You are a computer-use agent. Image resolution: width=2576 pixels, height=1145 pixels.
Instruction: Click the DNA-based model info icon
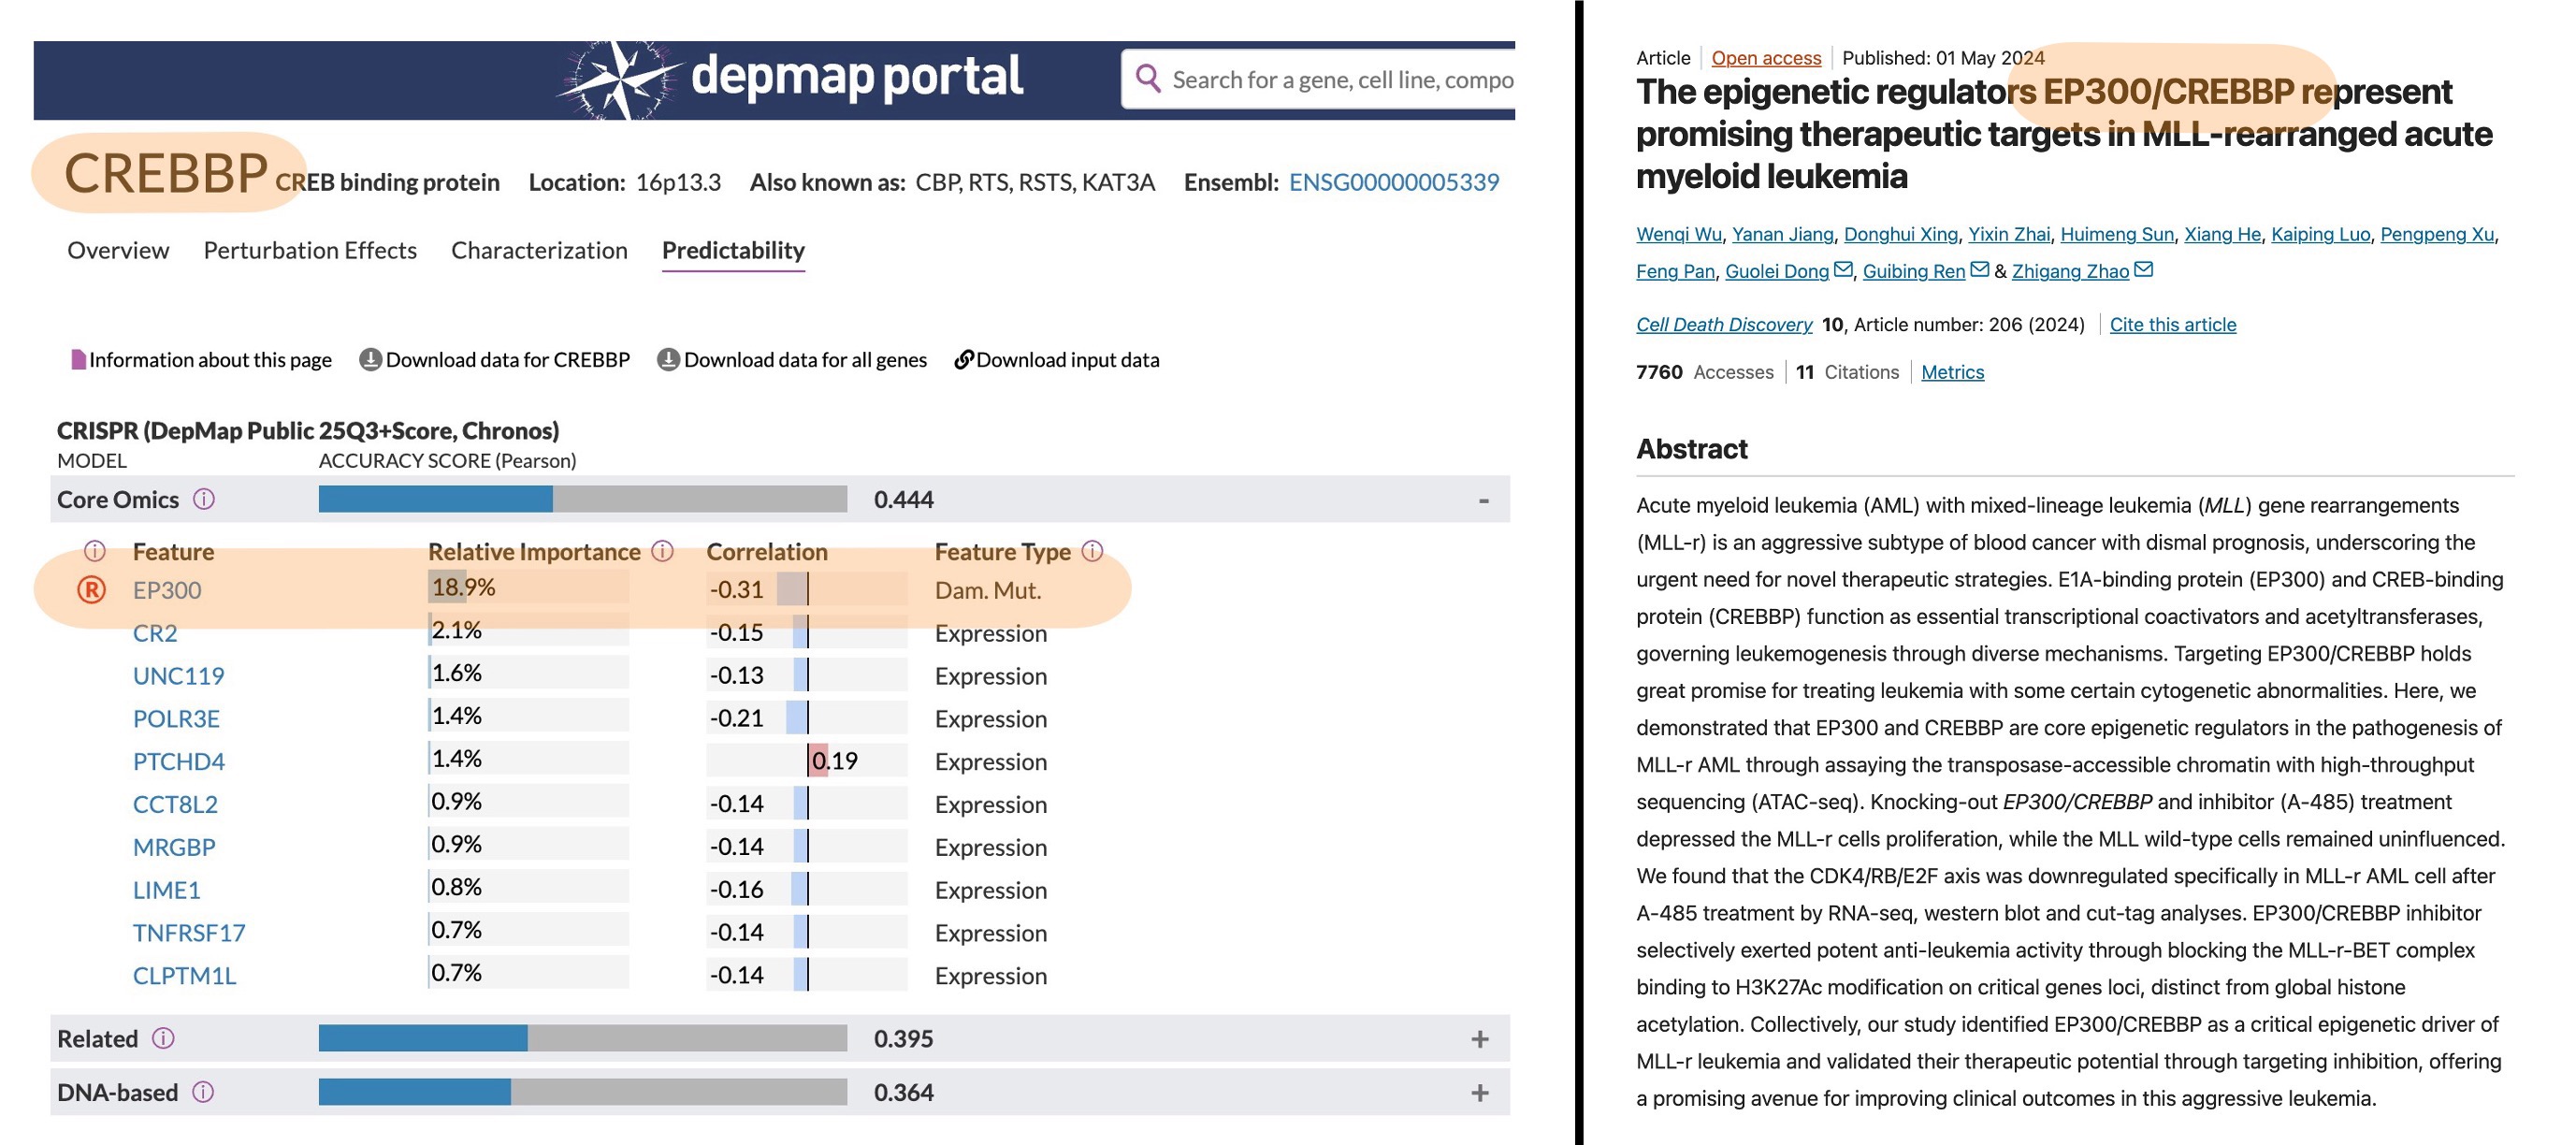203,1092
